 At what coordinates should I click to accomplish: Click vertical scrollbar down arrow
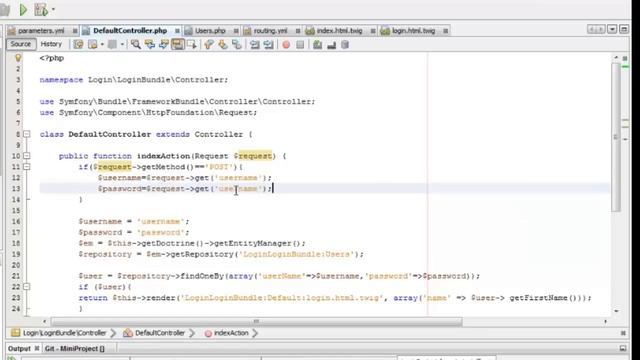[616, 311]
